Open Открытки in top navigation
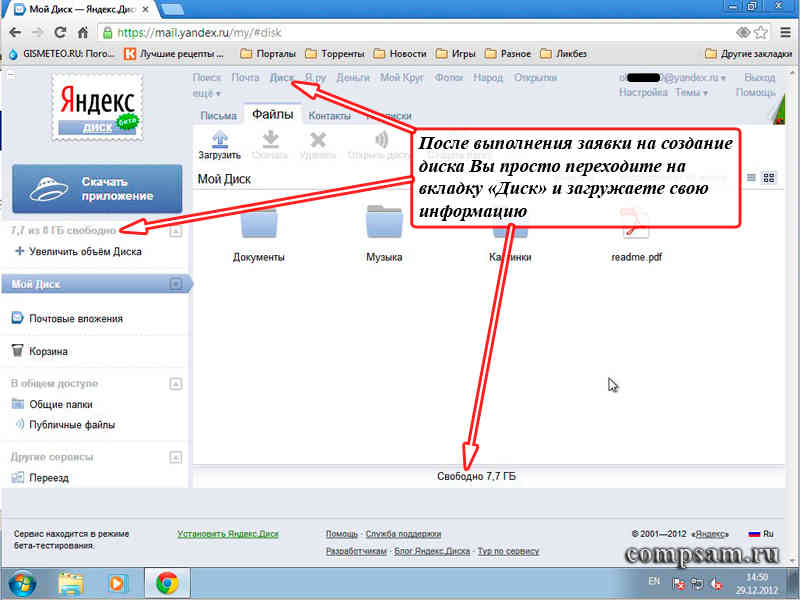Screen dimensions: 800x600 click(535, 78)
